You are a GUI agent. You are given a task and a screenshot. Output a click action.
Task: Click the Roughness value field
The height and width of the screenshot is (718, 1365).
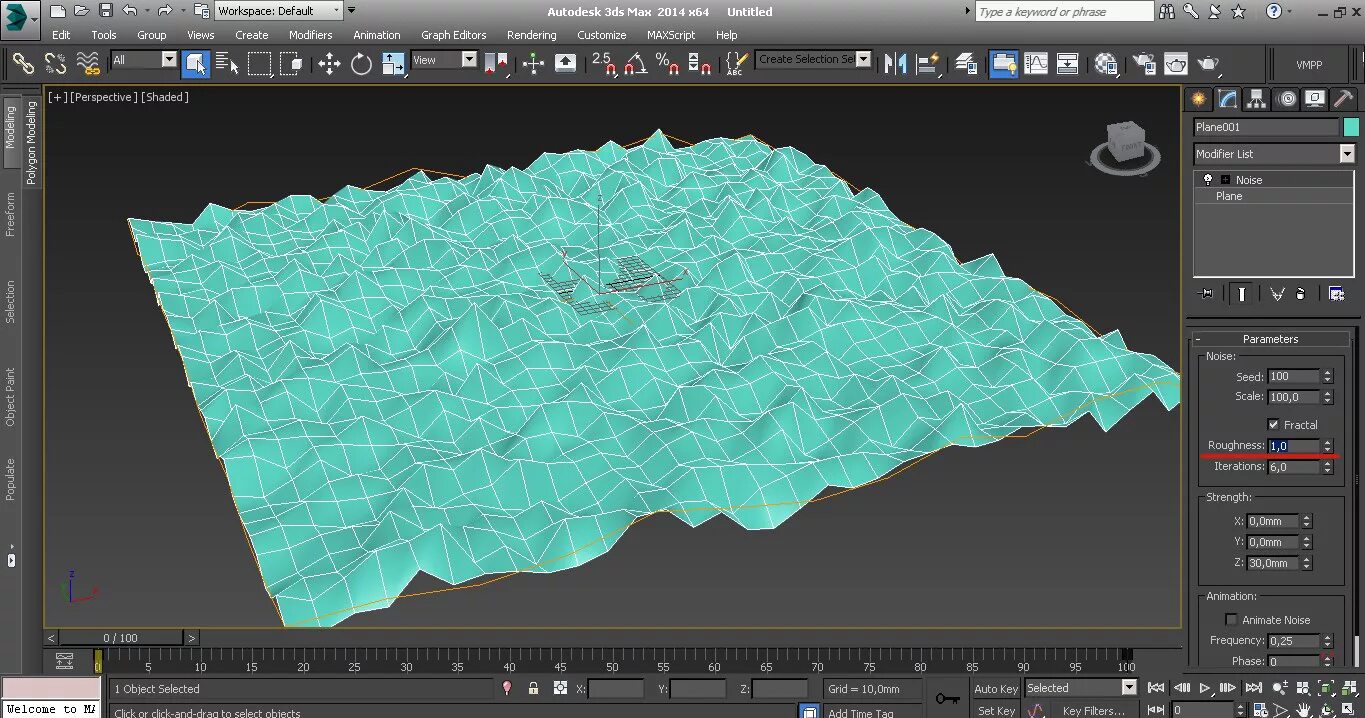(1293, 446)
